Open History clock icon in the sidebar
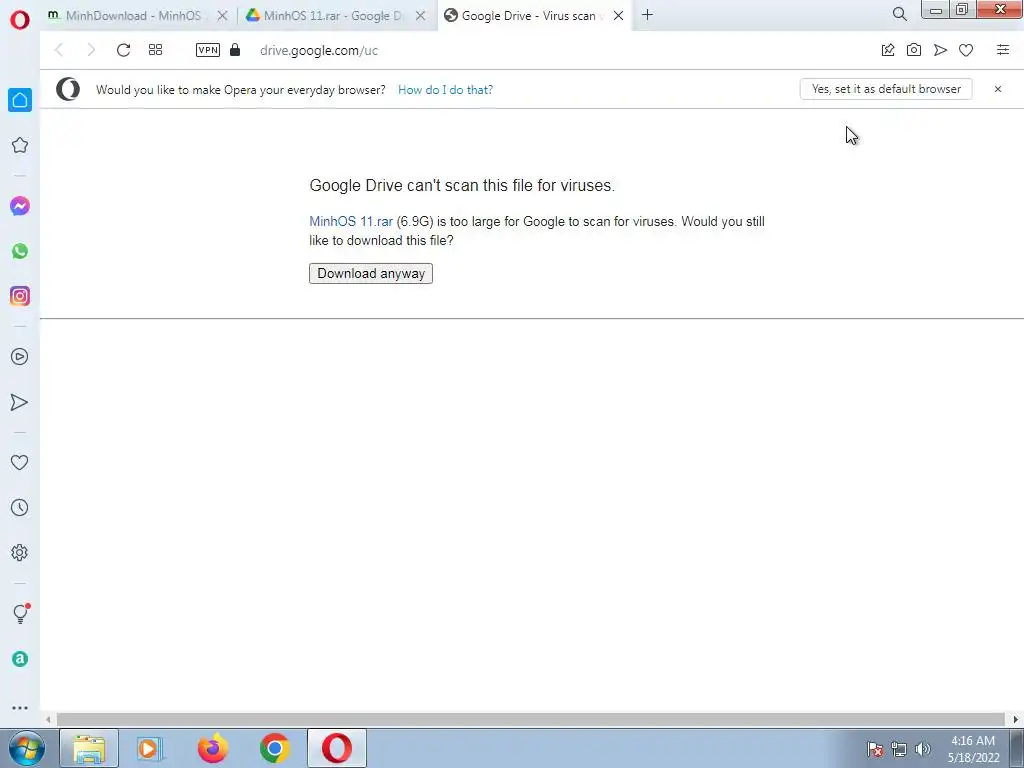The width and height of the screenshot is (1024, 768). tap(20, 507)
